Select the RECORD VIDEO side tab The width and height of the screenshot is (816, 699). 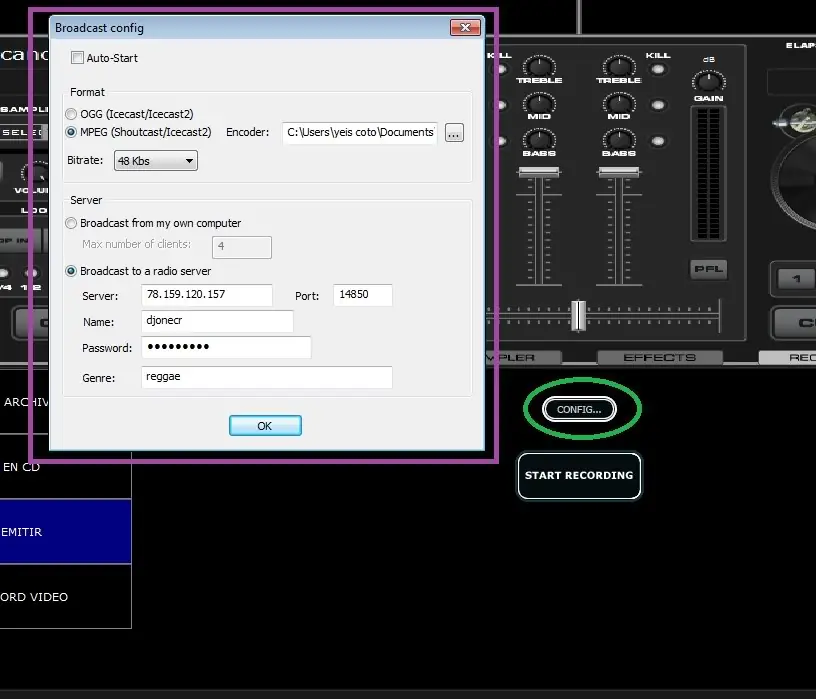[x=66, y=596]
